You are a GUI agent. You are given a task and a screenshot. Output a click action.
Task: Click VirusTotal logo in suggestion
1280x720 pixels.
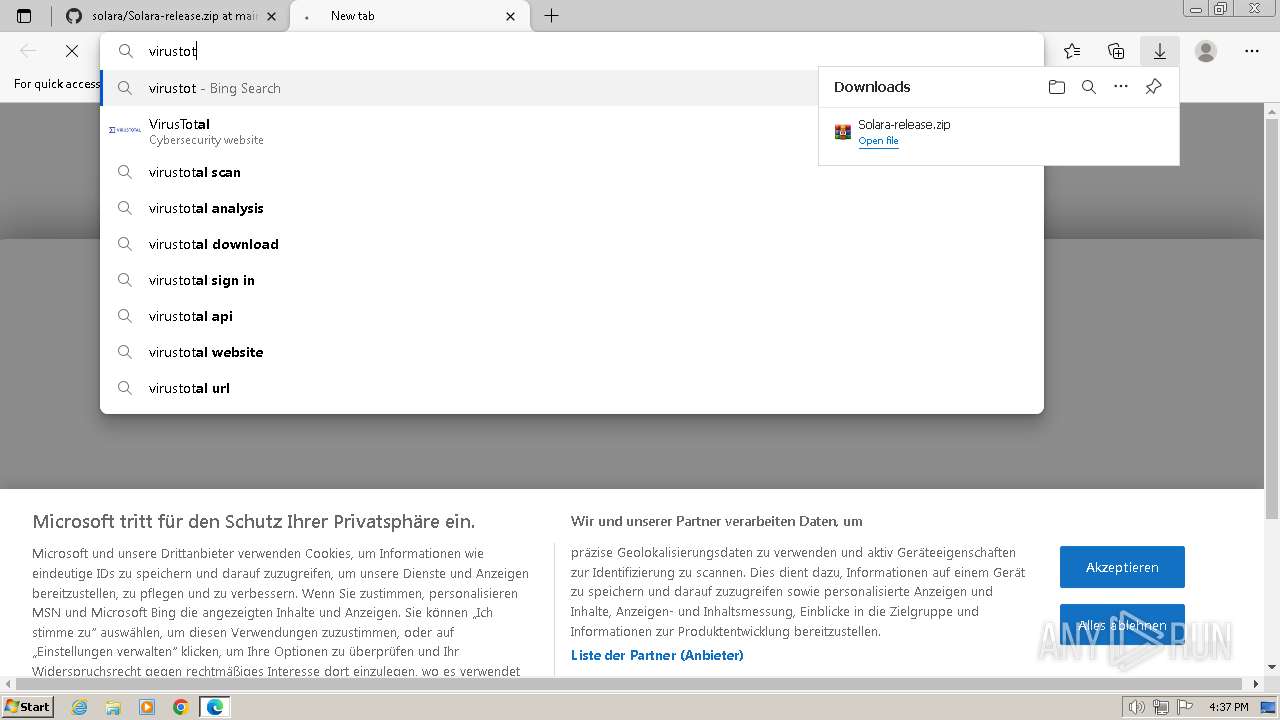tap(125, 130)
